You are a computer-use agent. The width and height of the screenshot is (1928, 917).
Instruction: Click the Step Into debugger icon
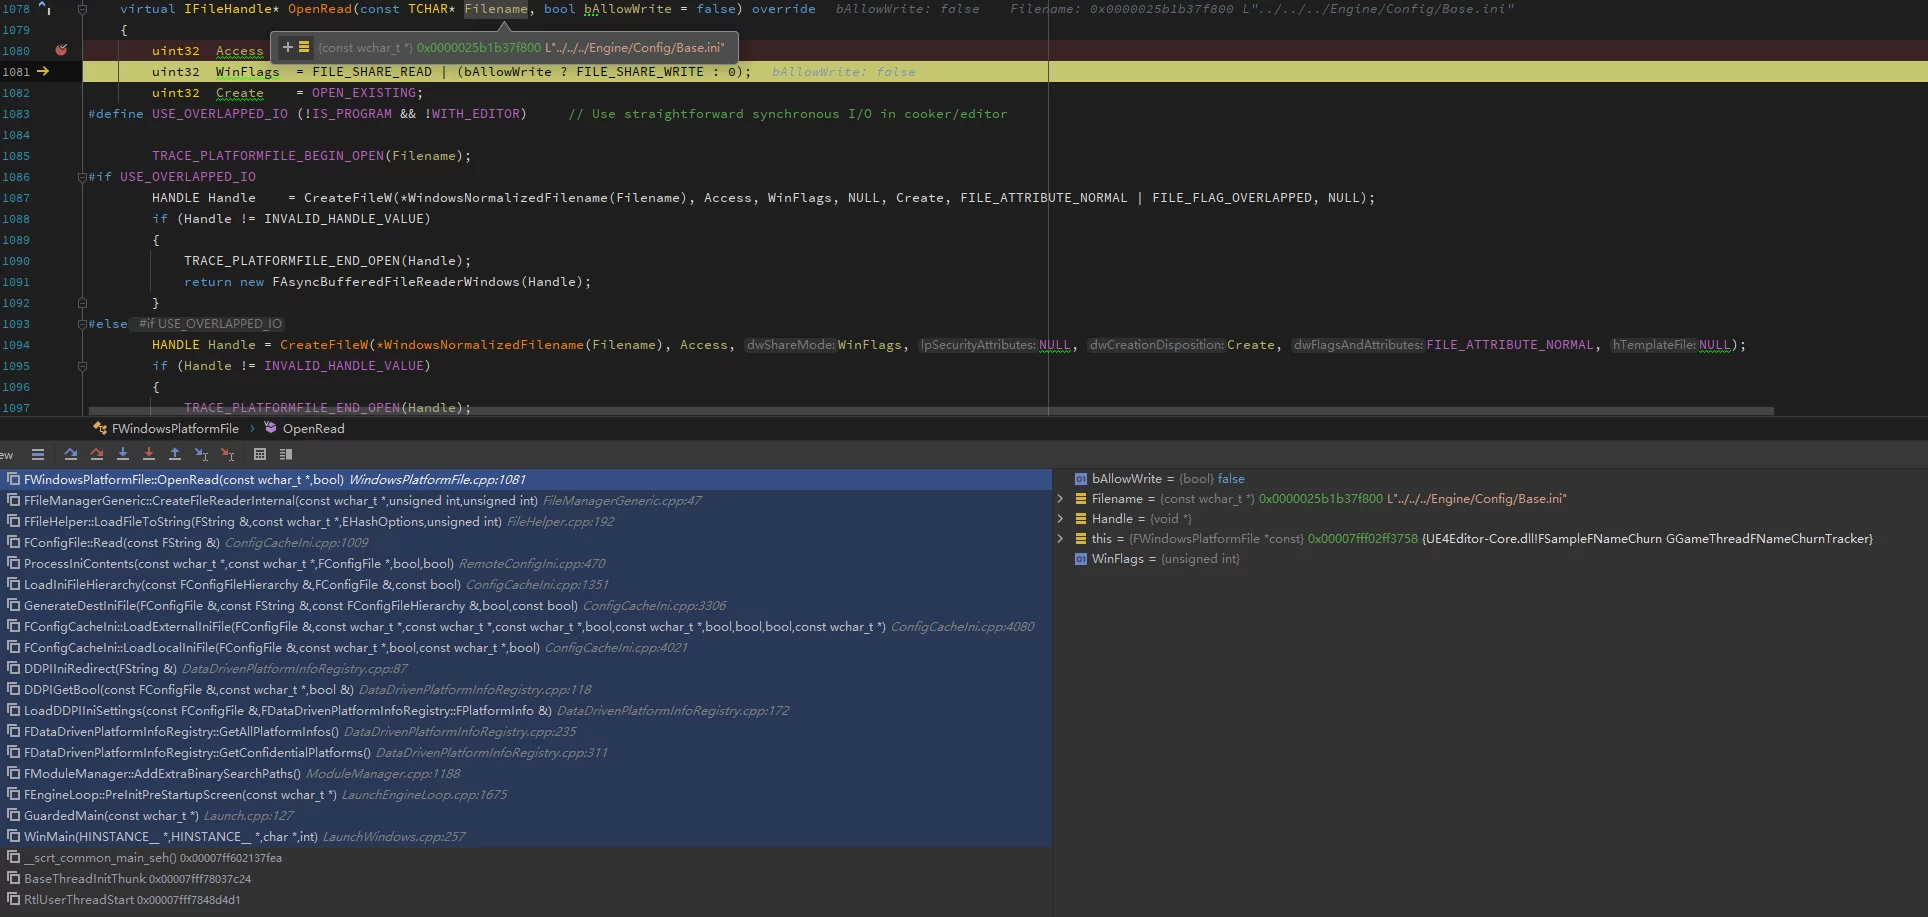(x=123, y=454)
